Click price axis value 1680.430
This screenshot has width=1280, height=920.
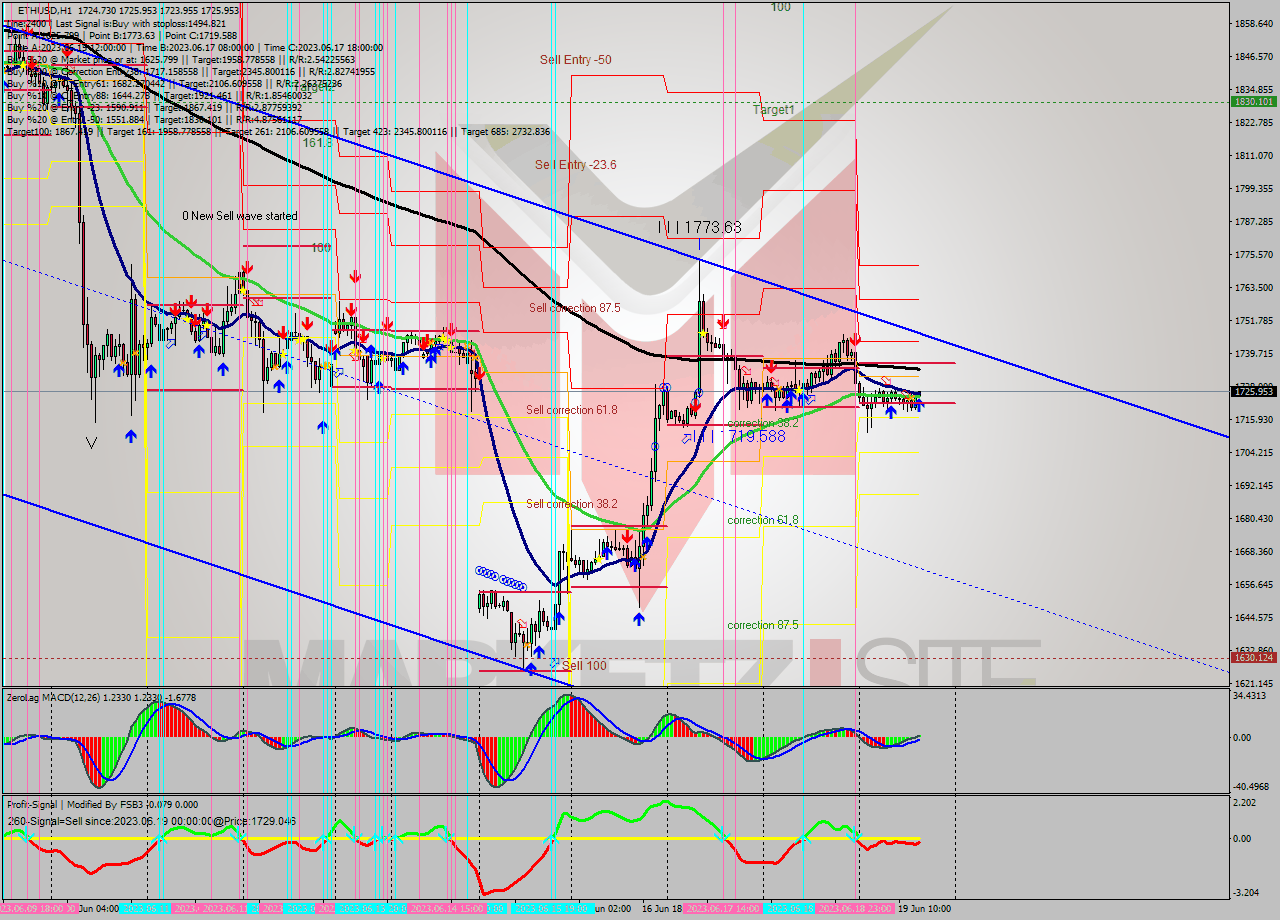pos(1253,518)
